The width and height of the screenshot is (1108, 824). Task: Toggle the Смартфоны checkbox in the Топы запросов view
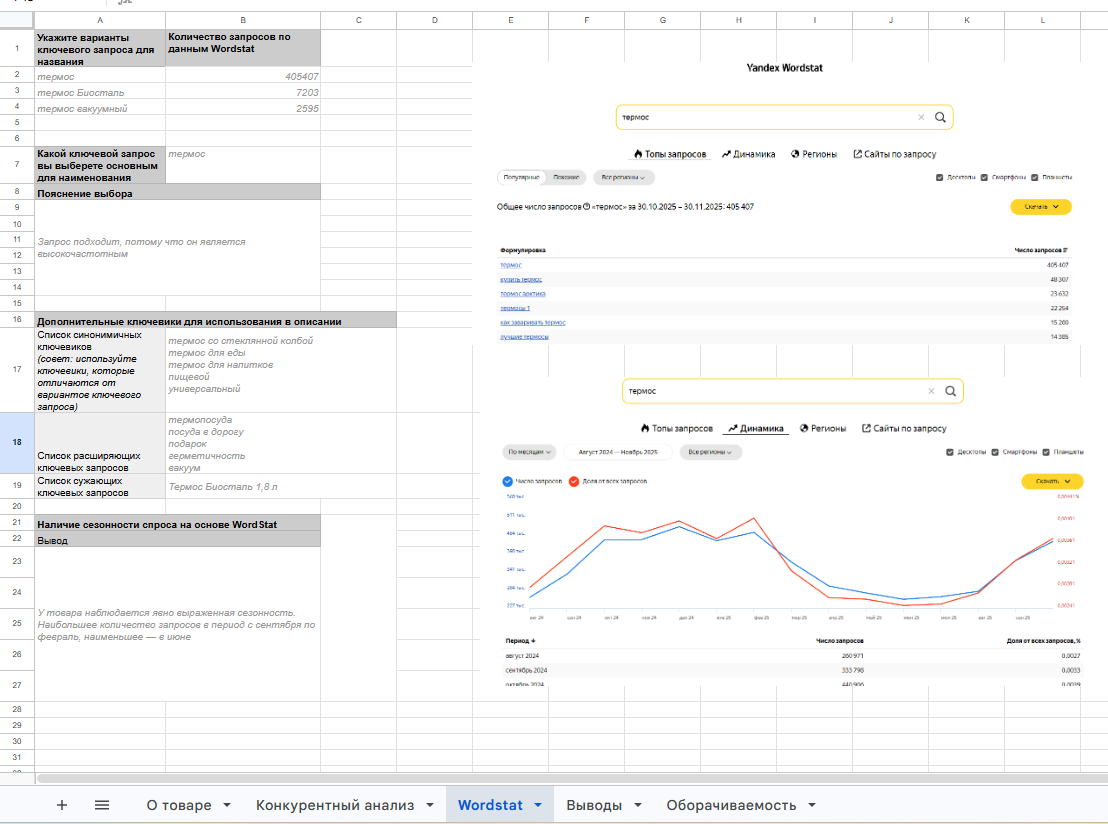[984, 177]
